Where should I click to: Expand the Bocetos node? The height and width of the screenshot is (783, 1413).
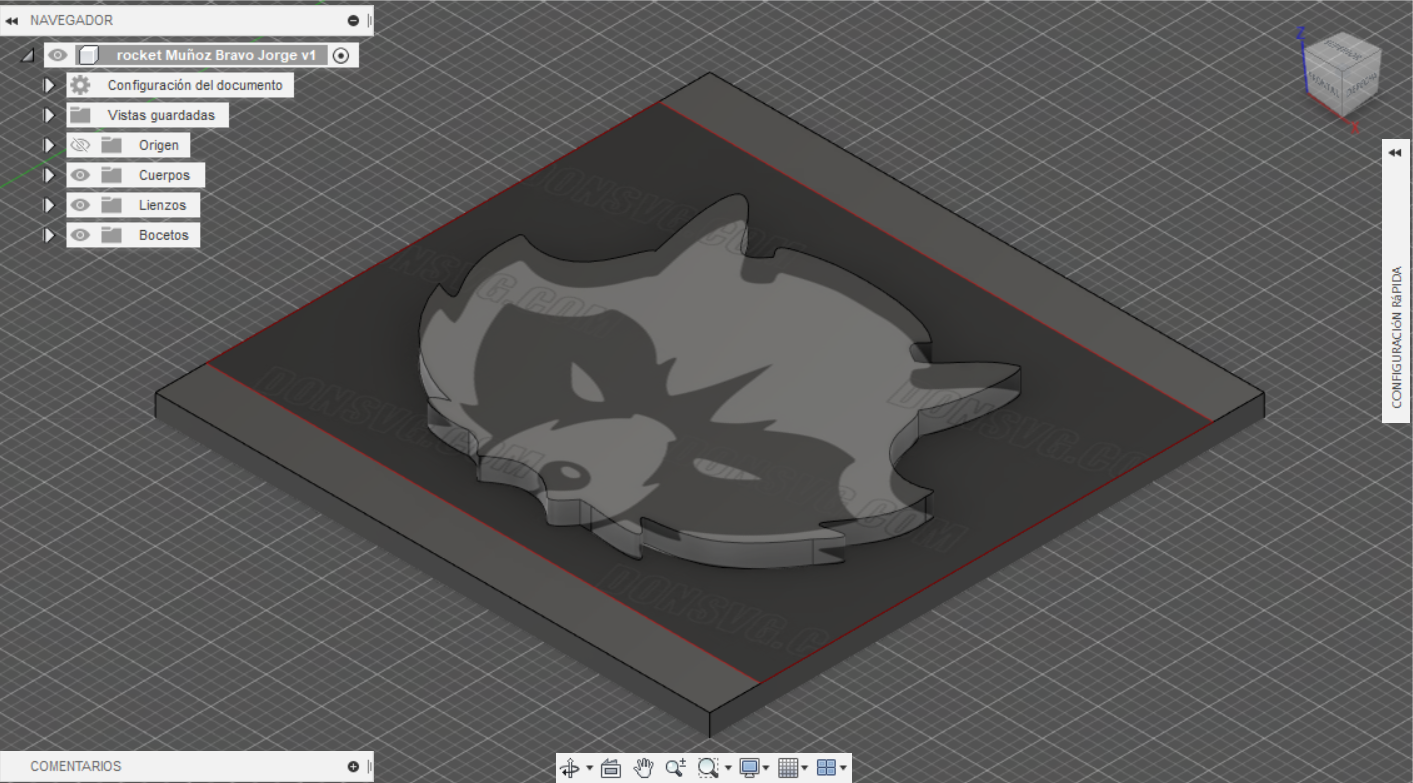[49, 235]
